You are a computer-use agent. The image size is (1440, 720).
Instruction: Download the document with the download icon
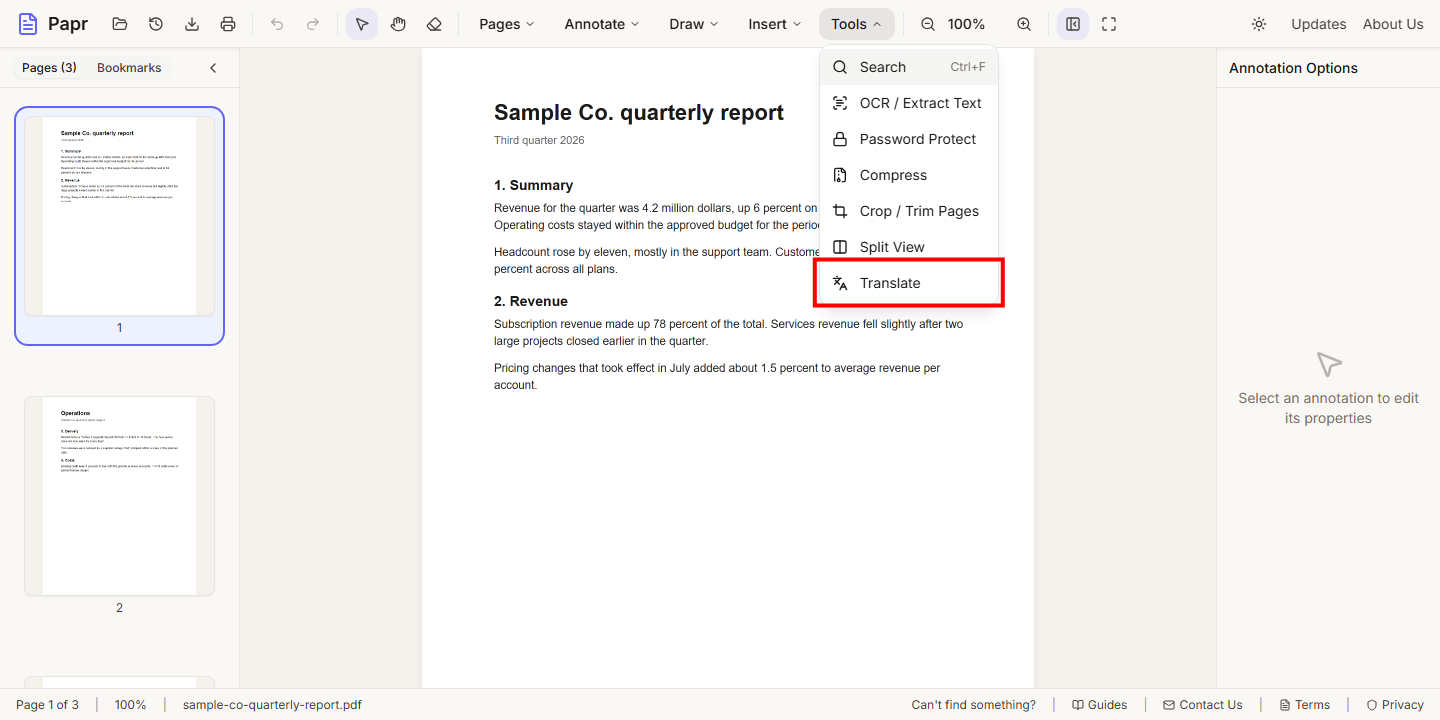tap(192, 24)
